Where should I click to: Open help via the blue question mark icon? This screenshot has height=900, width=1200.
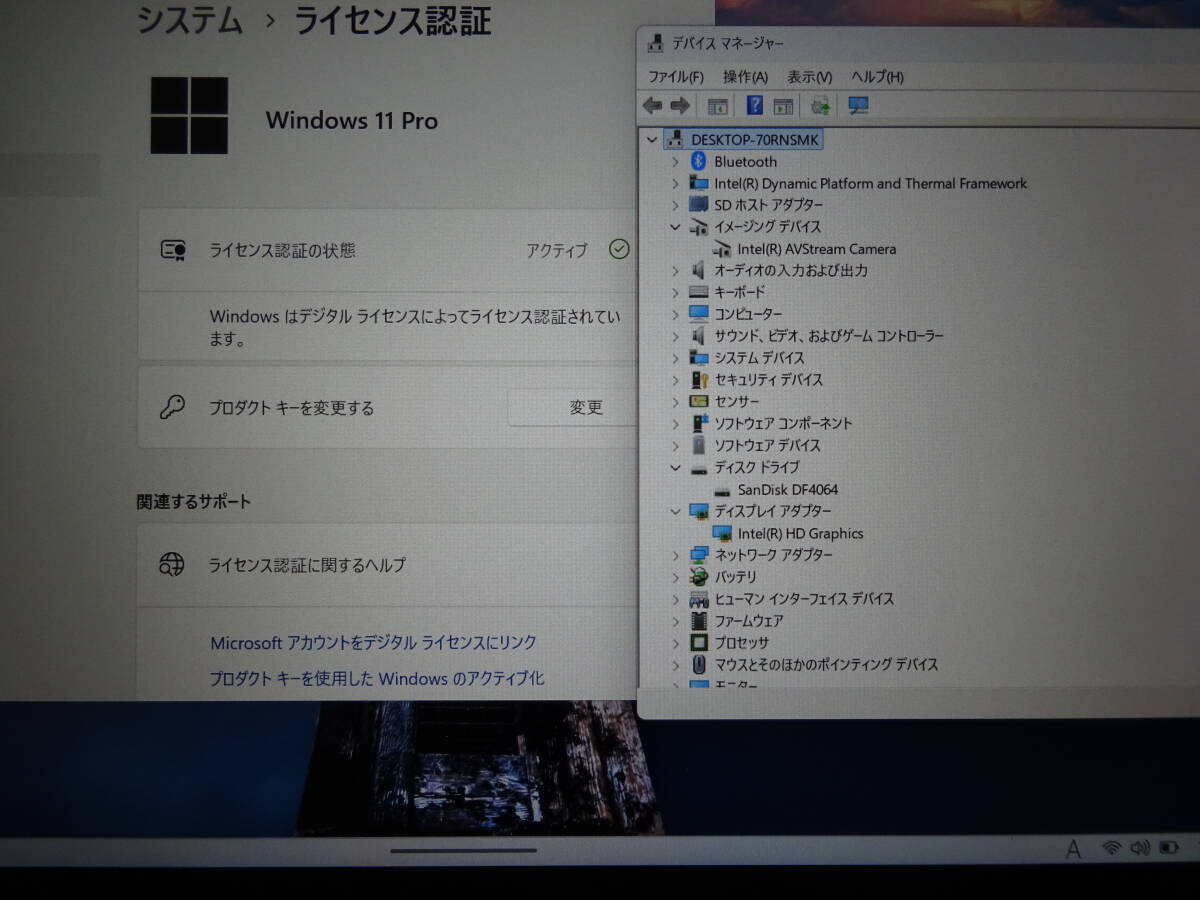(x=755, y=105)
